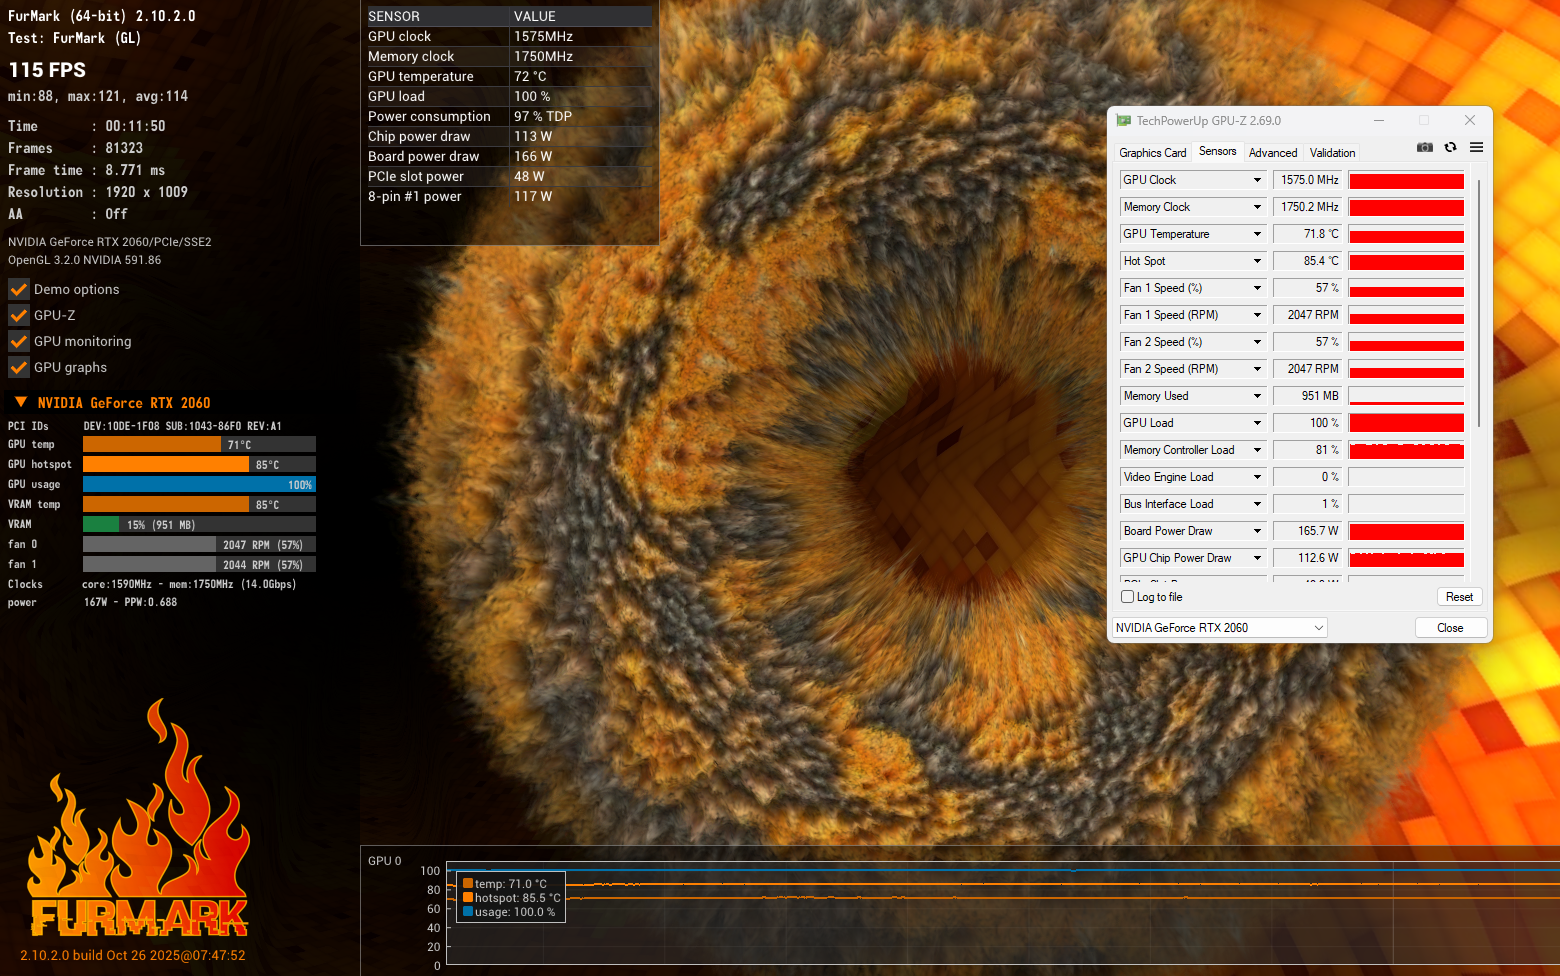Click the 71.8 °C GPU Temperature value
This screenshot has width=1560, height=976.
pos(1307,234)
